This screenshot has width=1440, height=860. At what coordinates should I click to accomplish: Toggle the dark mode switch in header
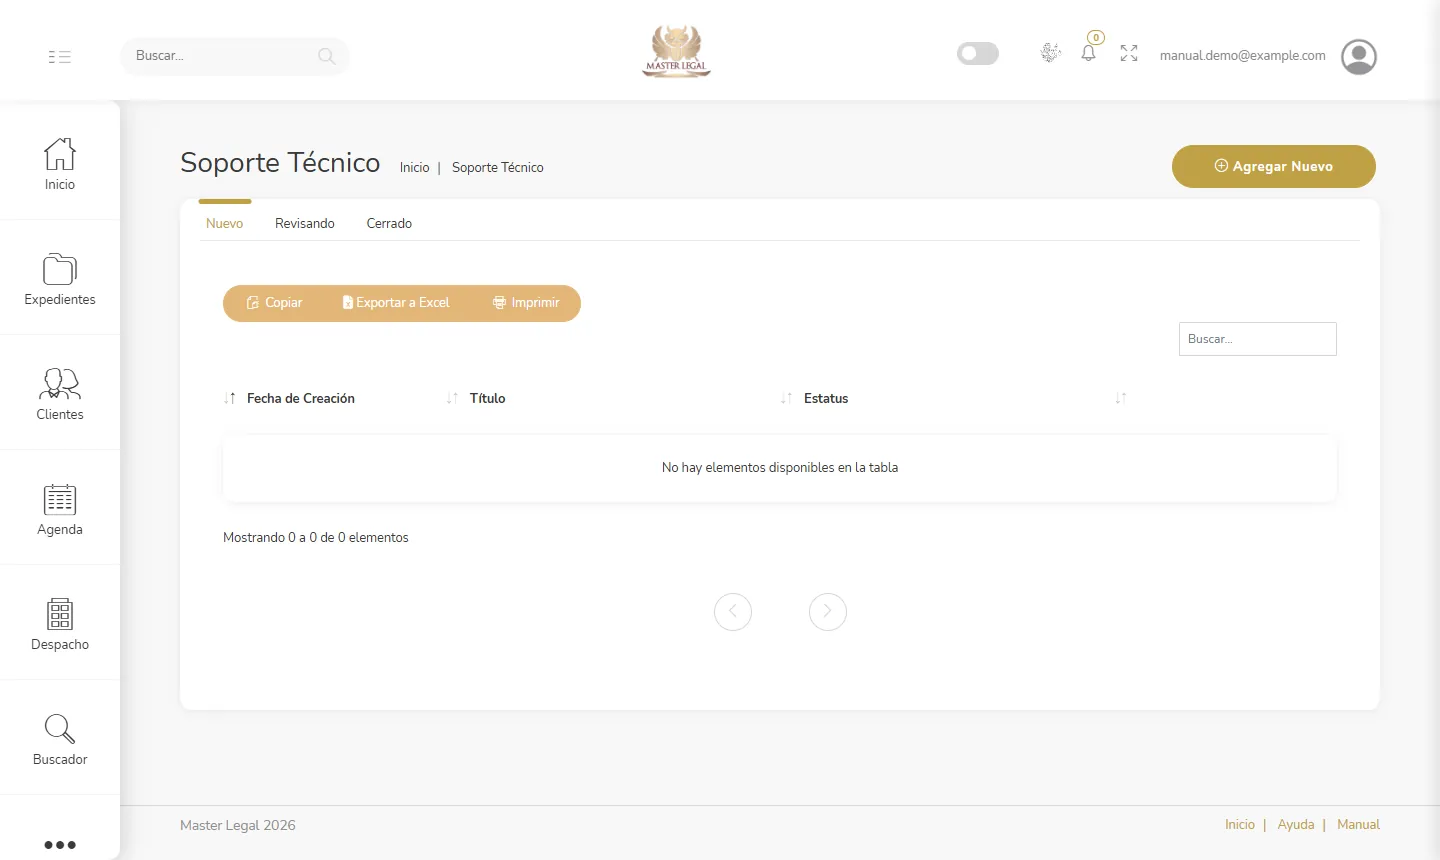[x=978, y=53]
